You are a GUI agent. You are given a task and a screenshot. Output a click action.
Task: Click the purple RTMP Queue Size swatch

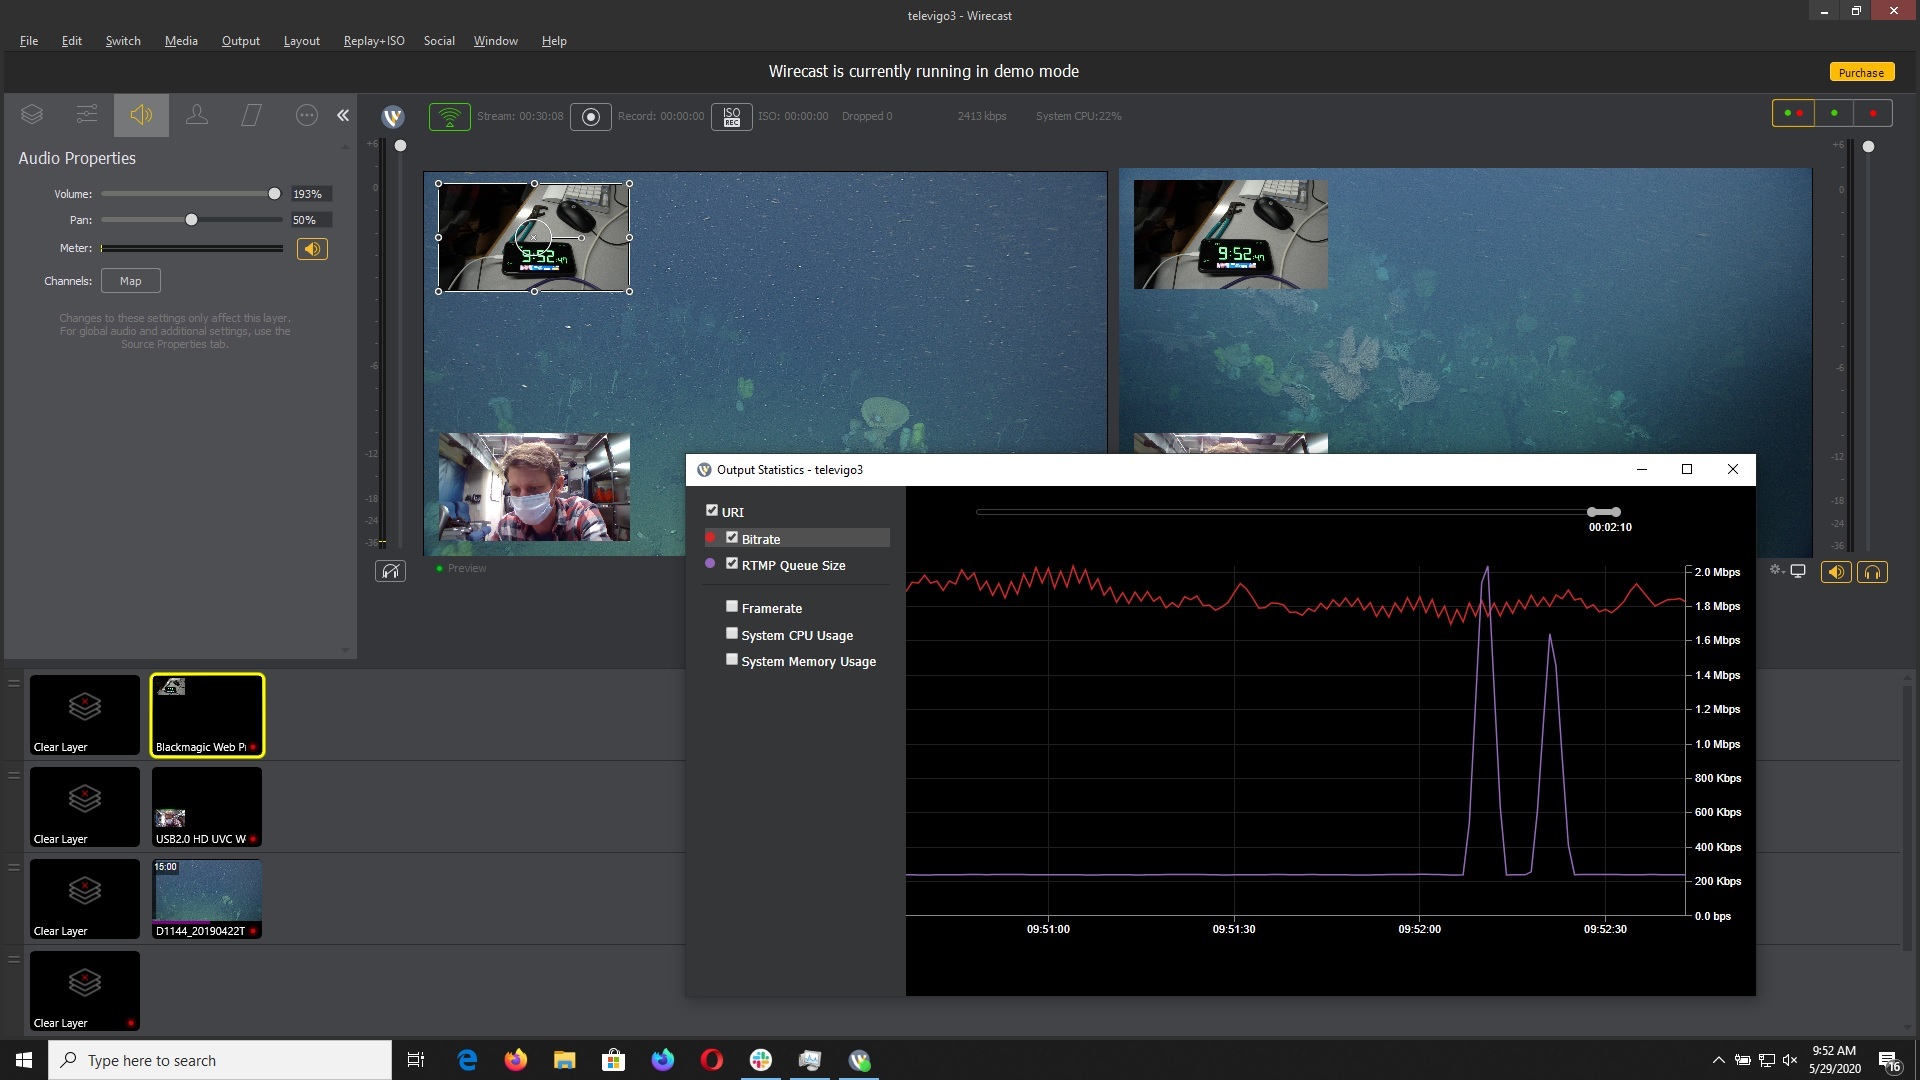point(711,564)
